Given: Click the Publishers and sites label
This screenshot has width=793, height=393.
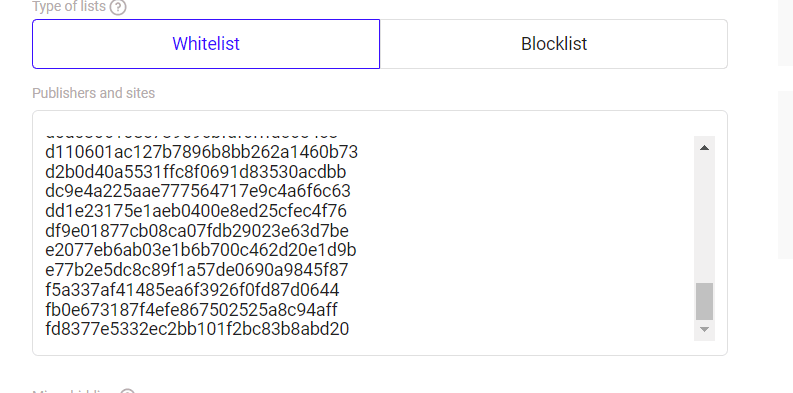Looking at the screenshot, I should [x=94, y=93].
